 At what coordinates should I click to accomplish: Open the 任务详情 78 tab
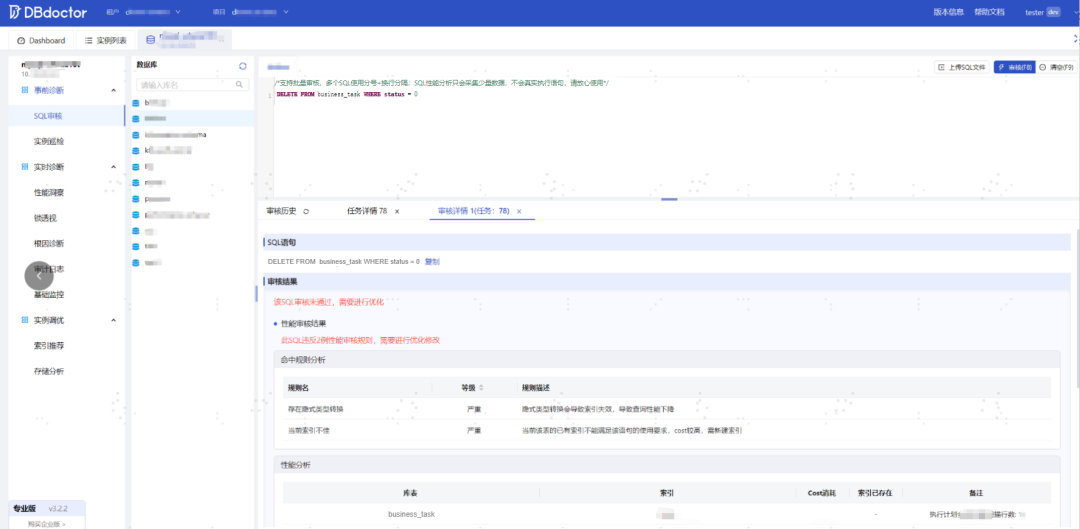pyautogui.click(x=366, y=211)
